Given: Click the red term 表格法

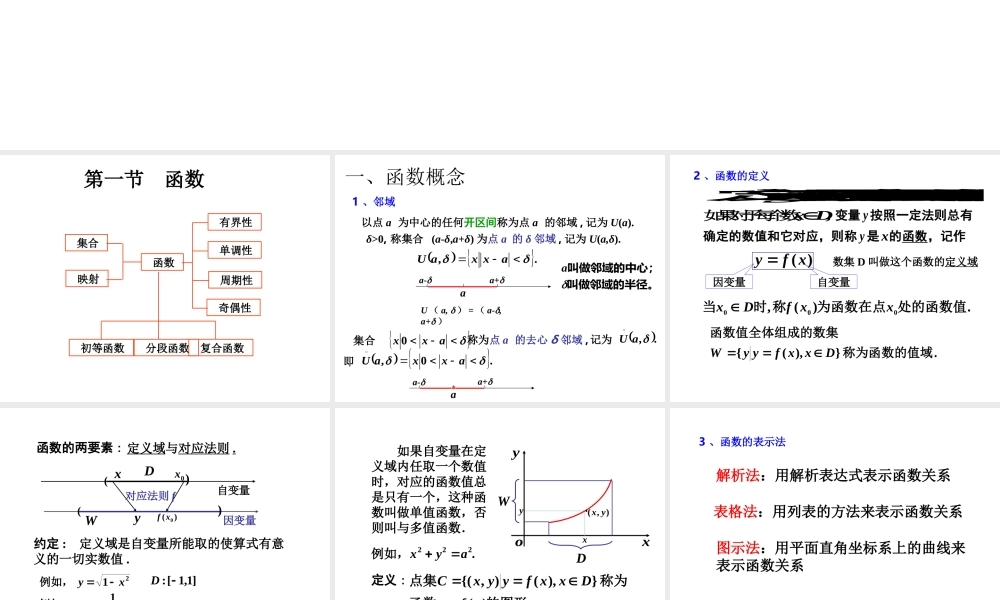Looking at the screenshot, I should pyautogui.click(x=735, y=511).
